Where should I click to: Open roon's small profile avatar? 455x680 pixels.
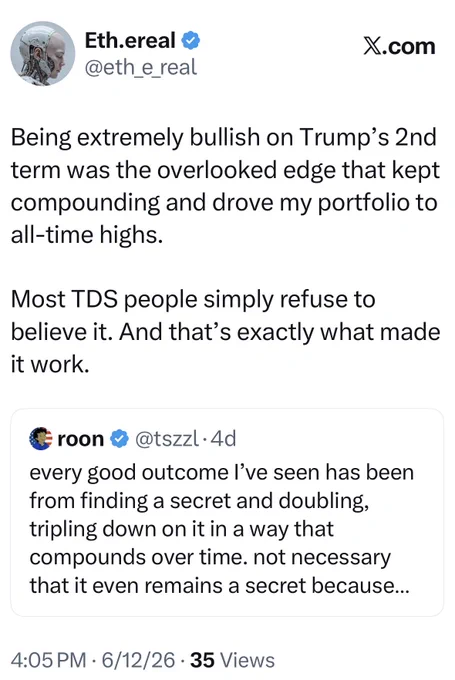point(40,438)
